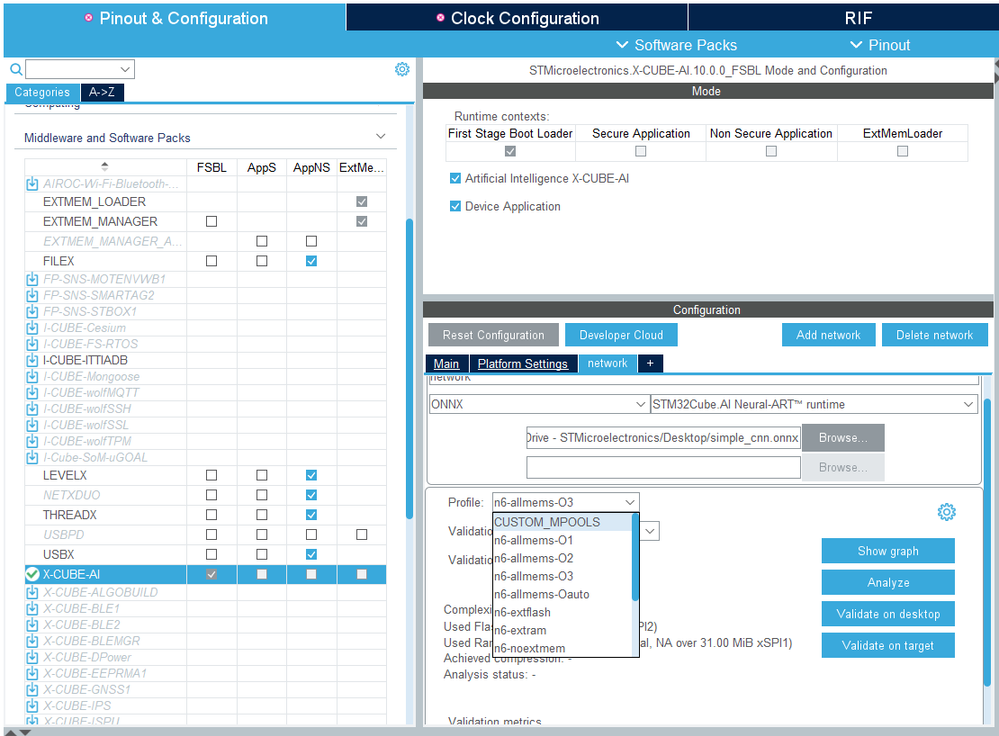Open the categories settings gear icon
Screen dimensions: 999x736
pos(402,69)
